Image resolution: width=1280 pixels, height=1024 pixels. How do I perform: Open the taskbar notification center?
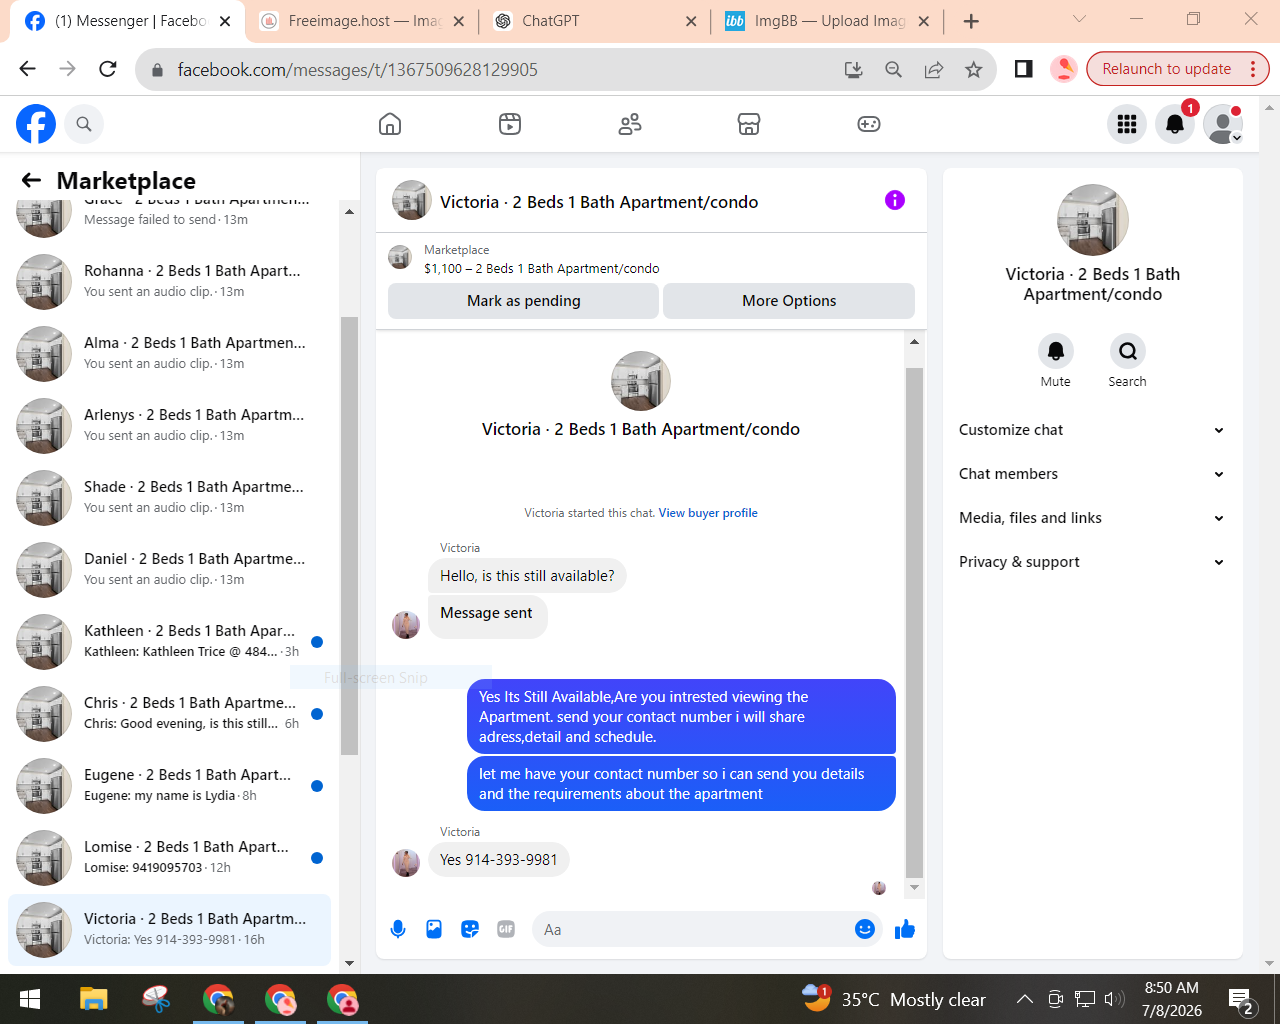coord(1241,1000)
